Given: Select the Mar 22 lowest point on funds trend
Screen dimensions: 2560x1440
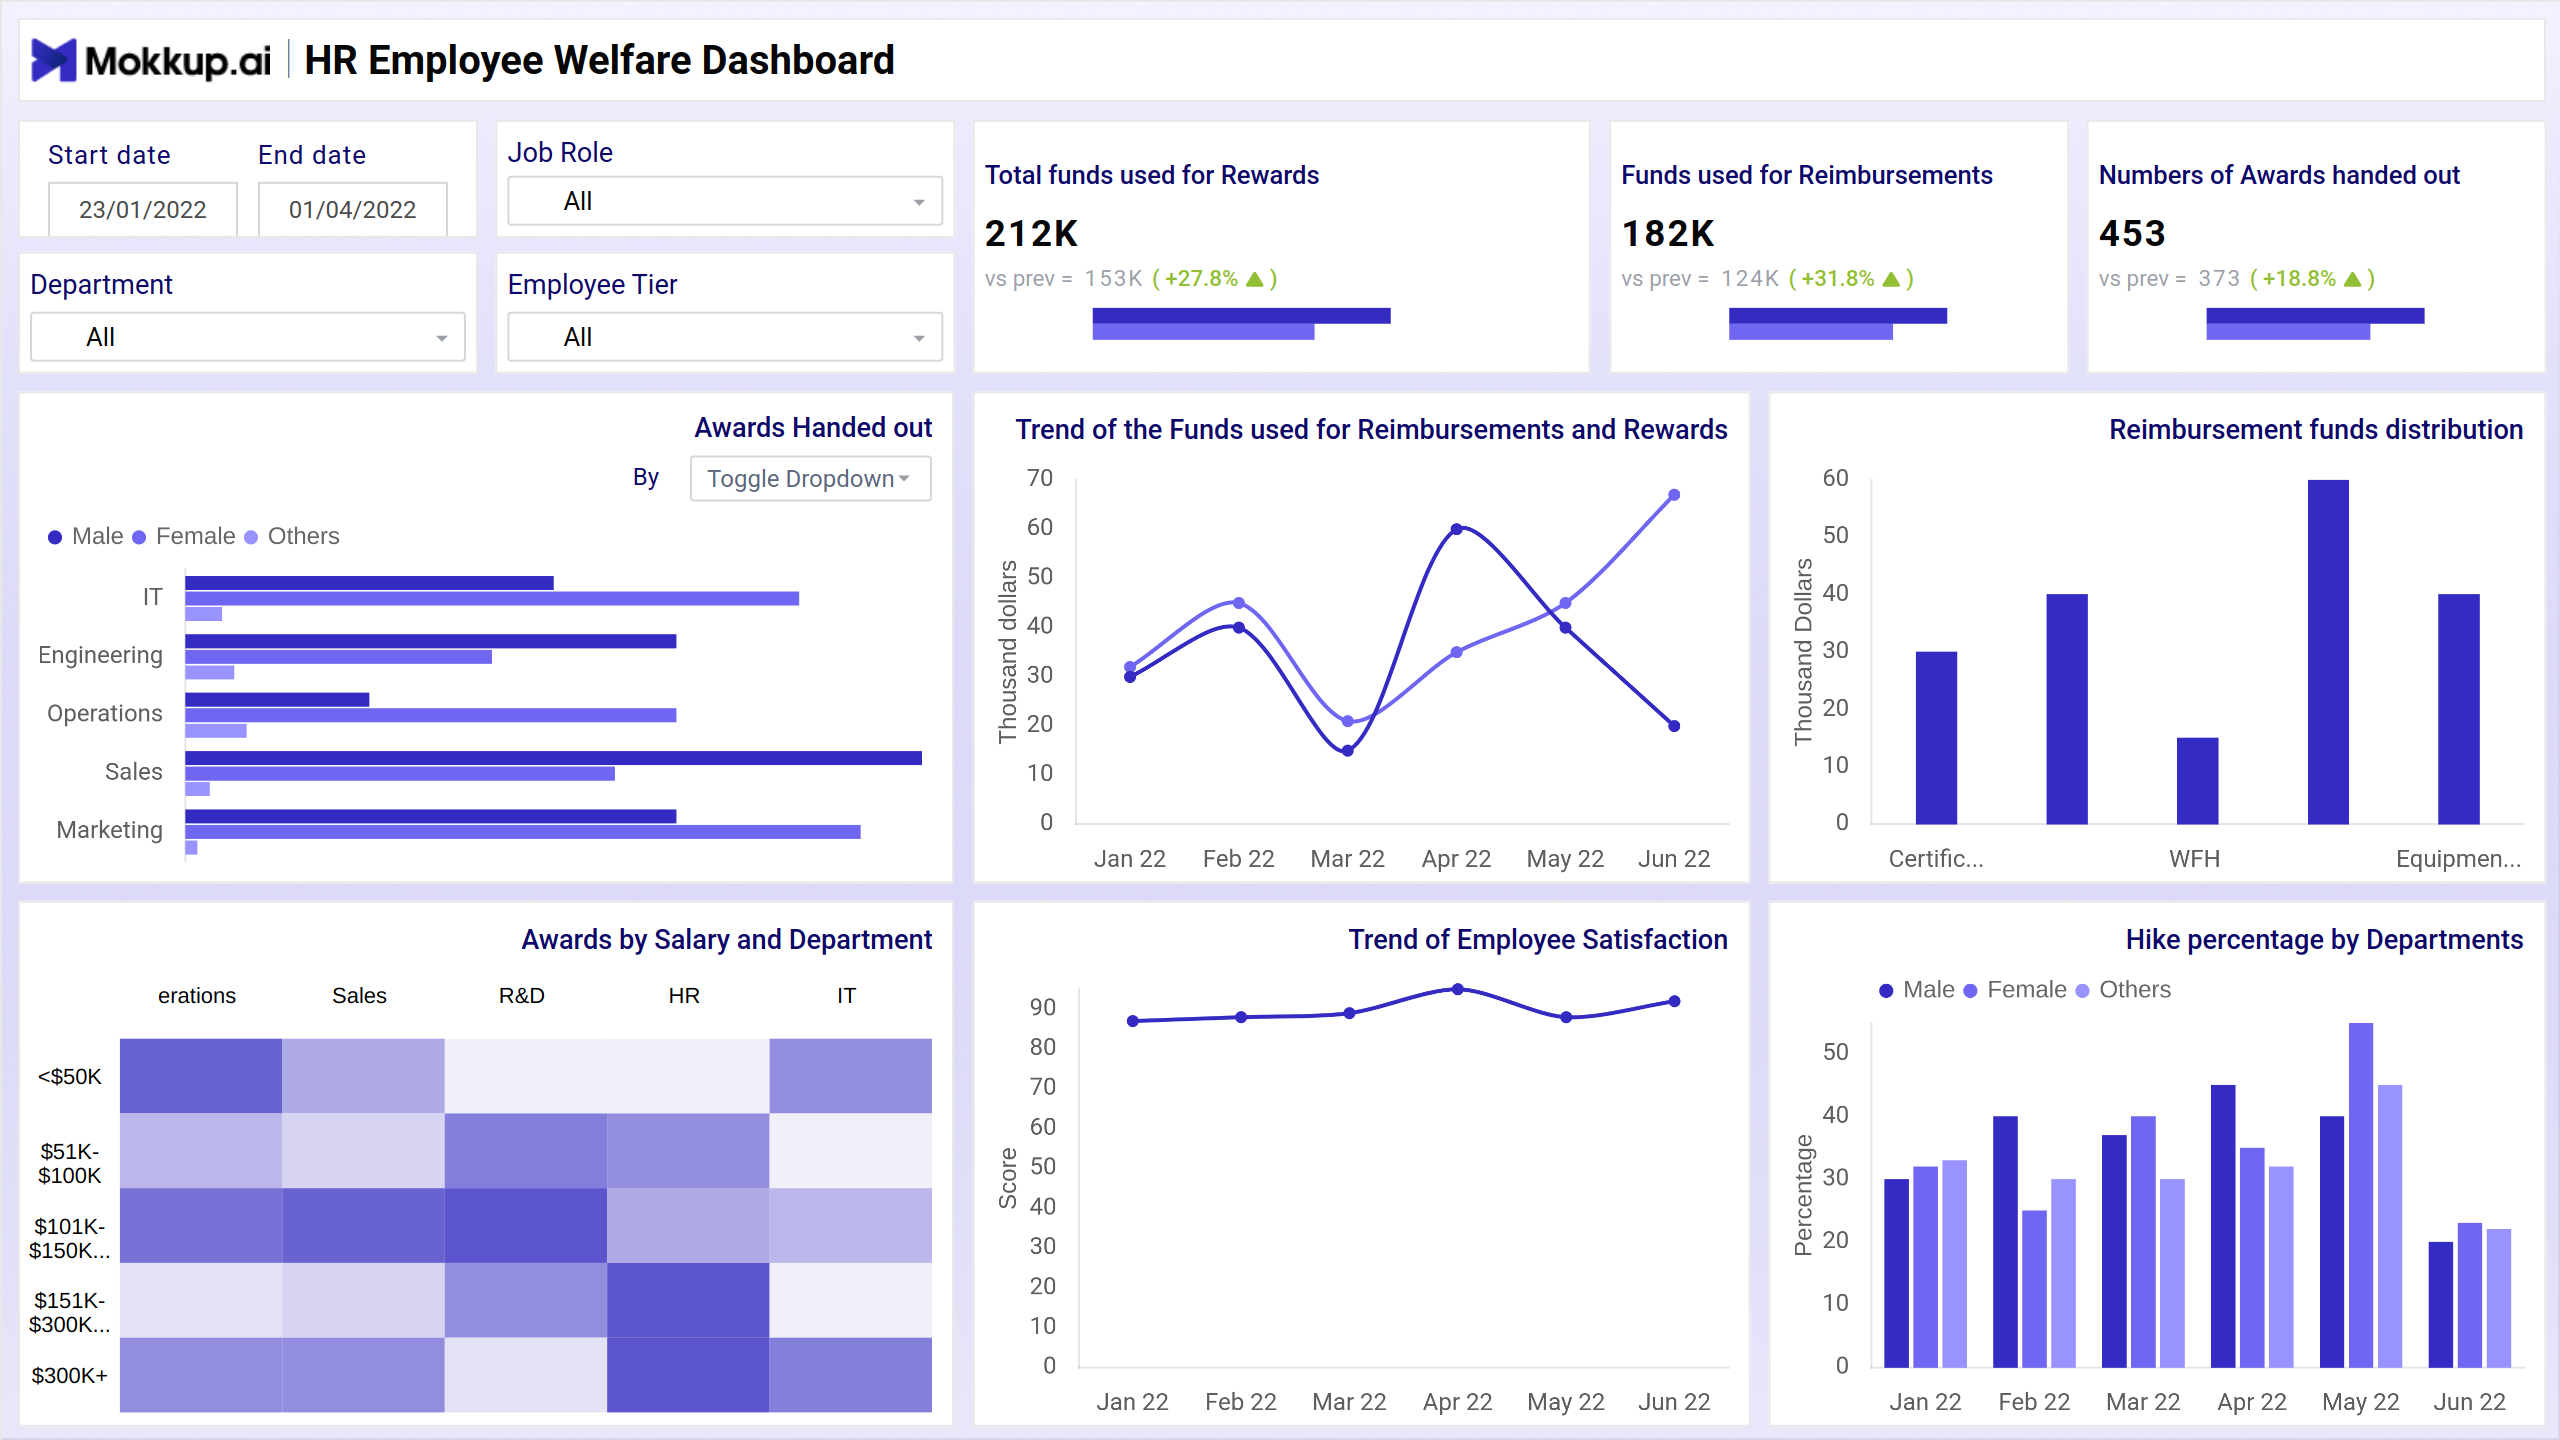Looking at the screenshot, I should tap(1348, 750).
